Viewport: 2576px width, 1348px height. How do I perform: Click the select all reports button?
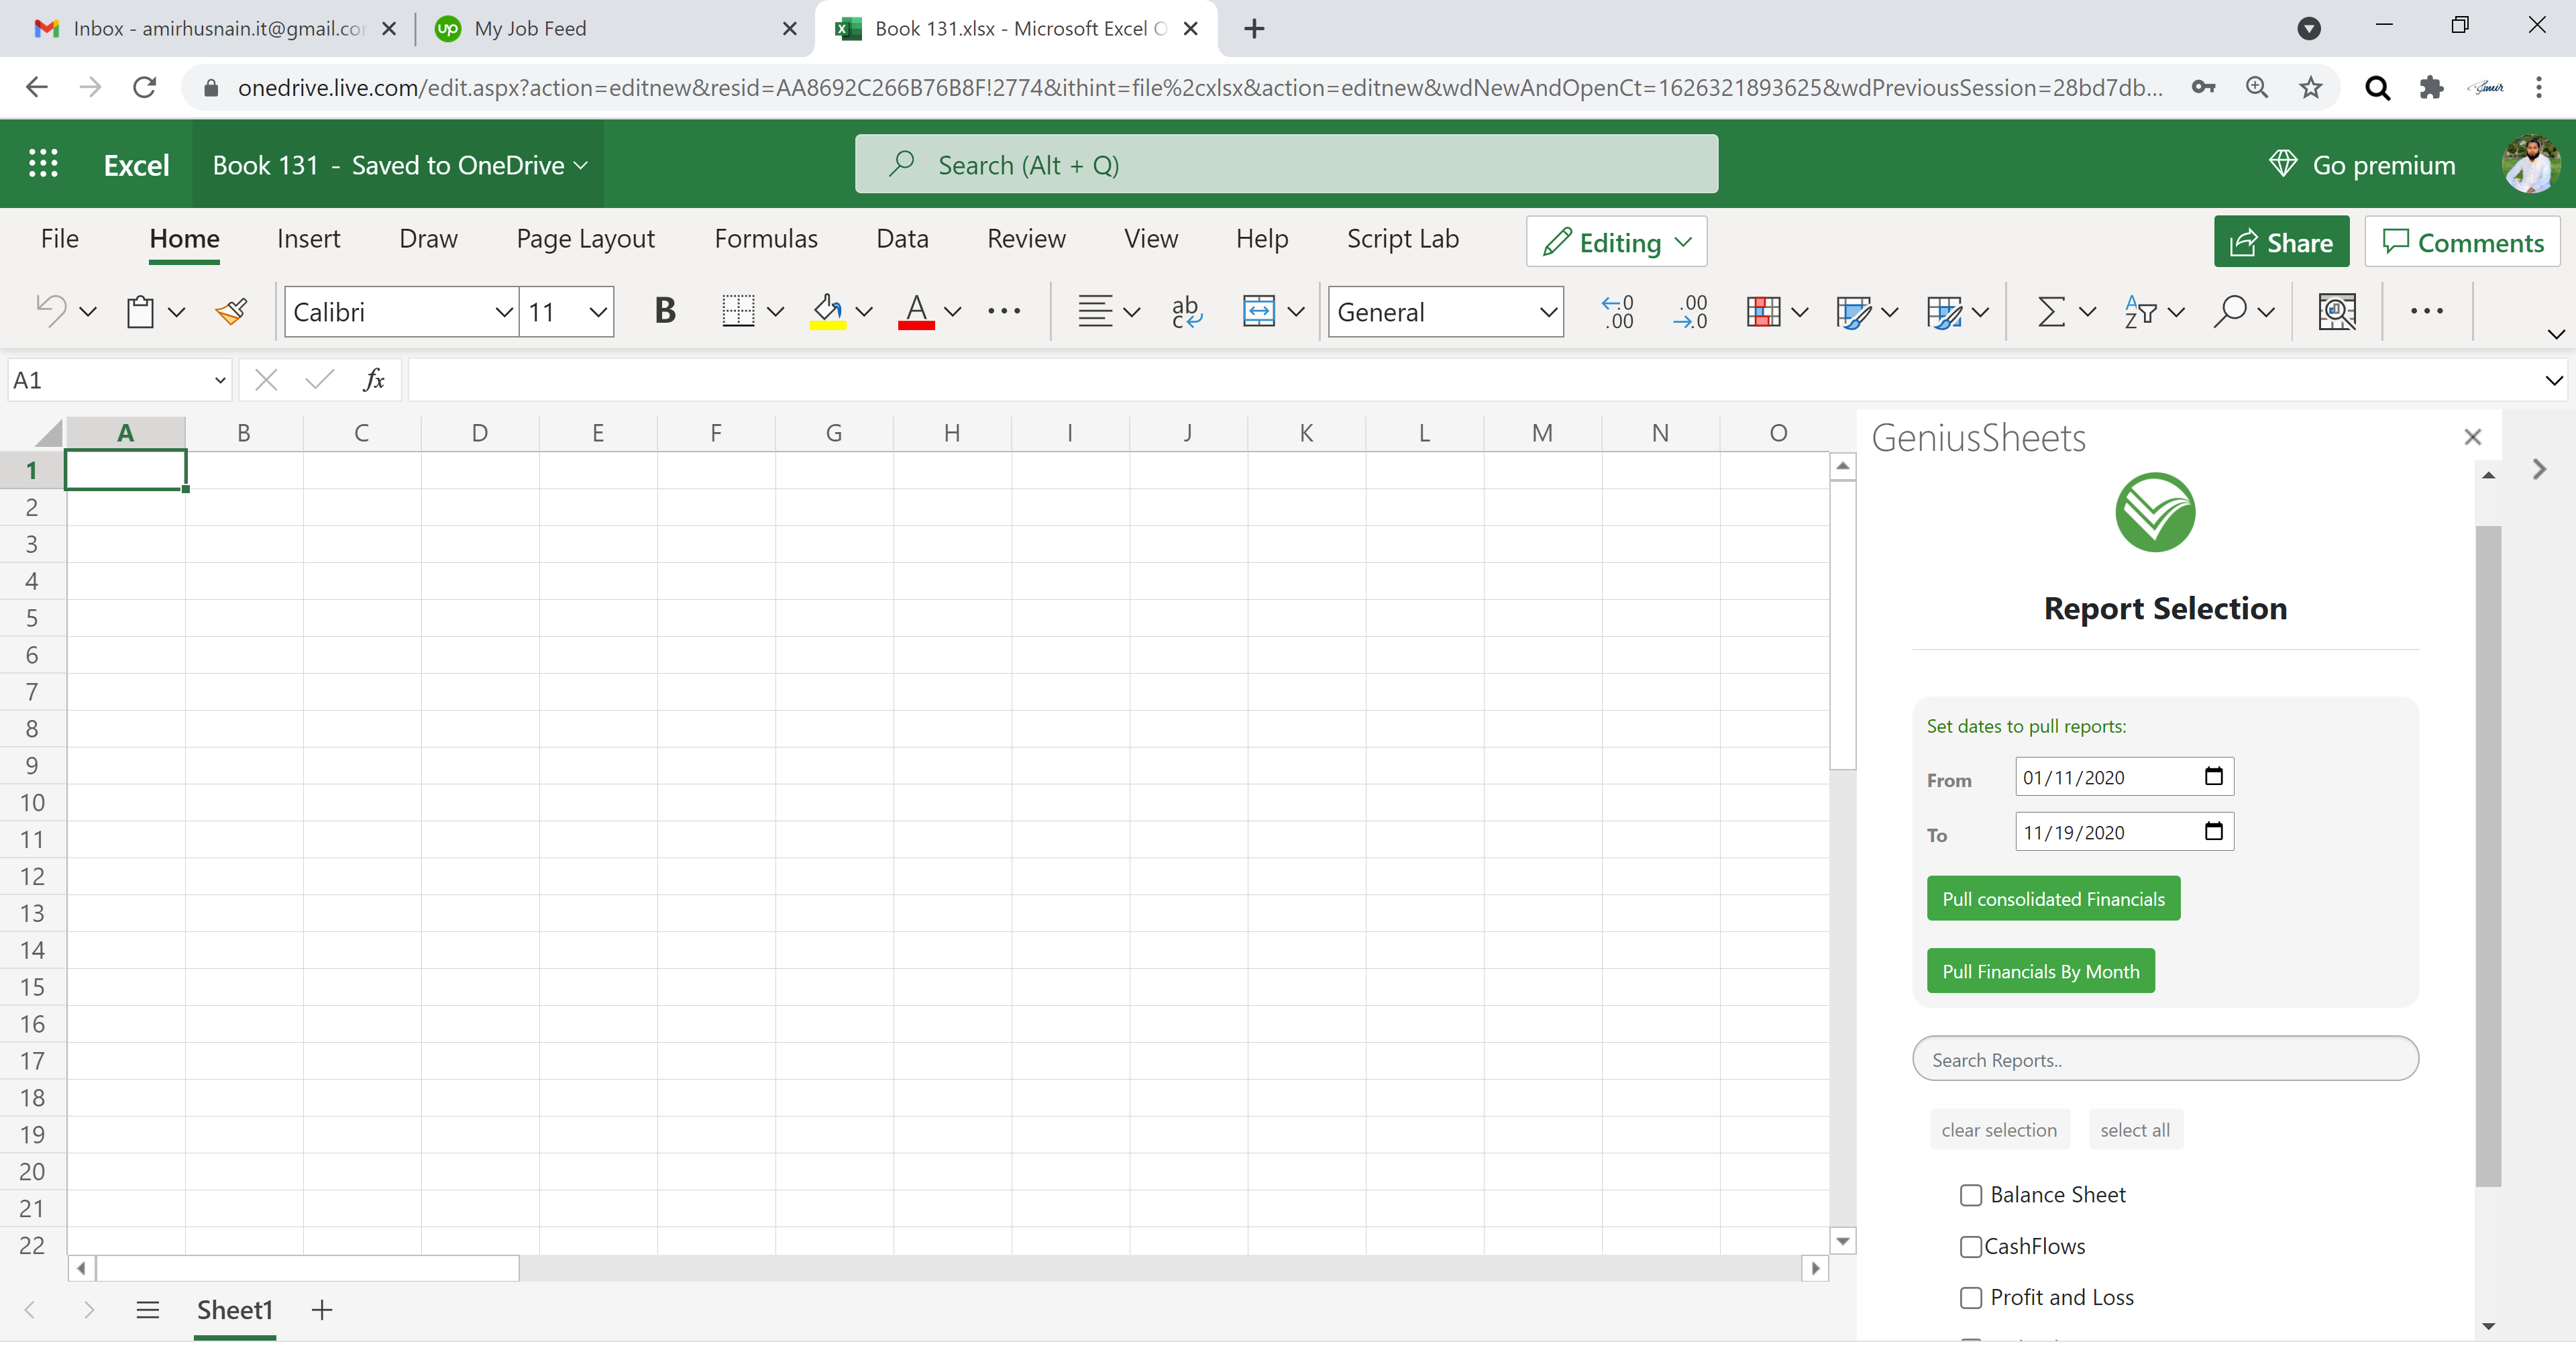tap(2135, 1129)
